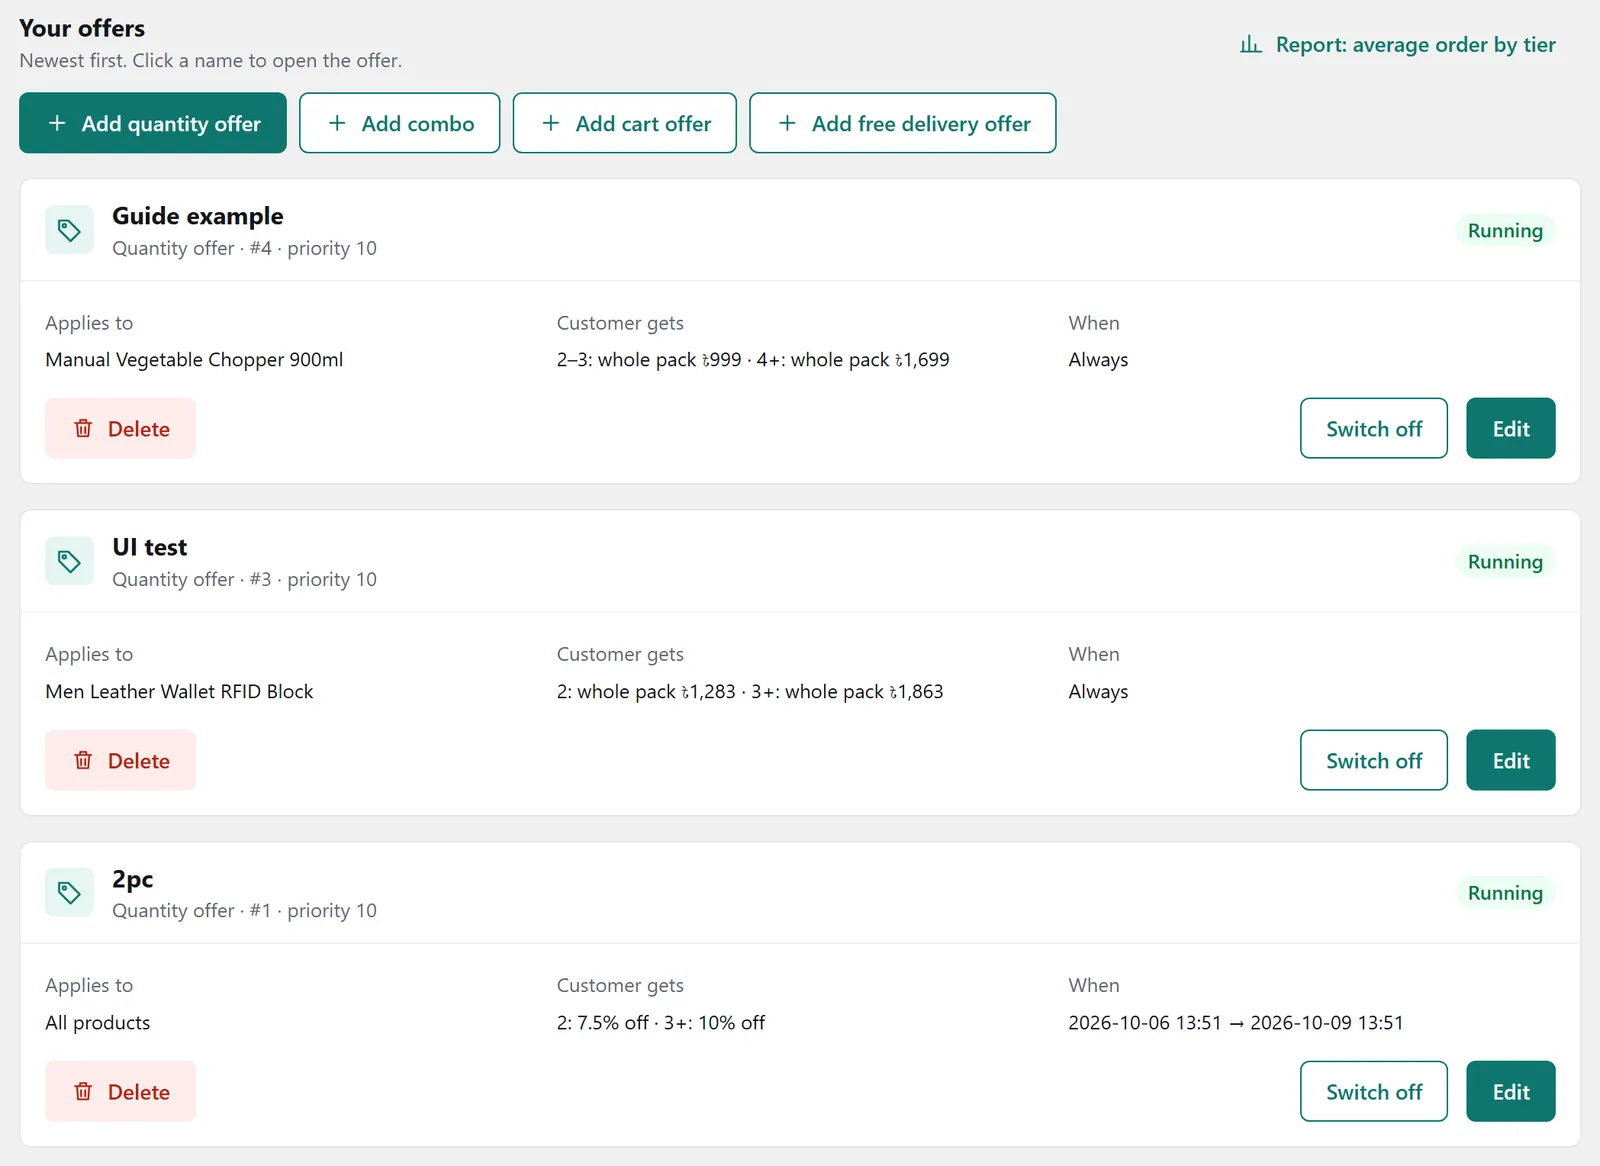
Task: Select 'Manual Vegetable Chopper 900ml' text
Action: pos(194,360)
